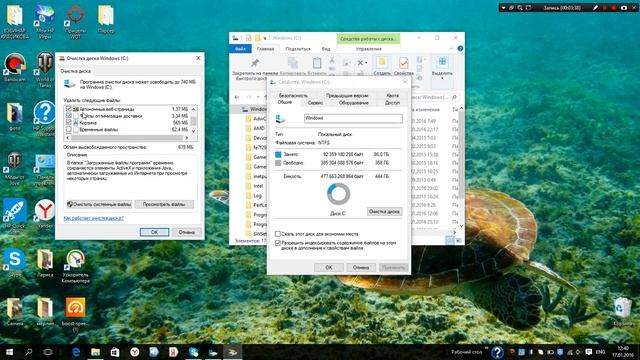
Task: Toggle the delivery optimization files checkbox
Action: click(x=69, y=116)
